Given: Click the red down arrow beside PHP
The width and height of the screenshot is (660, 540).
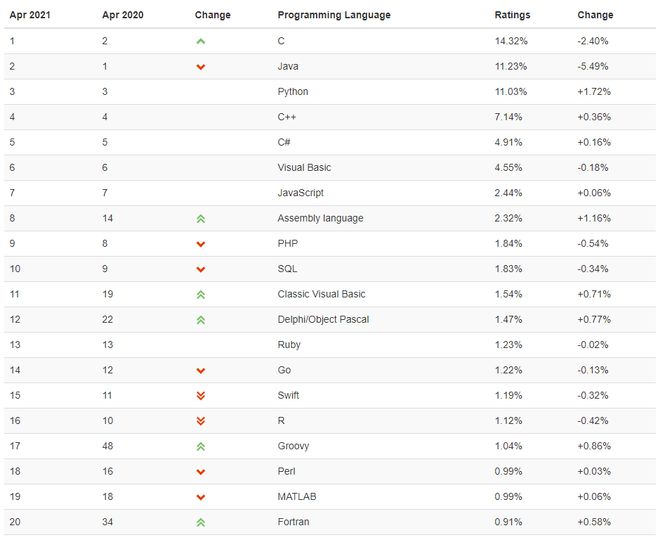Looking at the screenshot, I should point(201,244).
